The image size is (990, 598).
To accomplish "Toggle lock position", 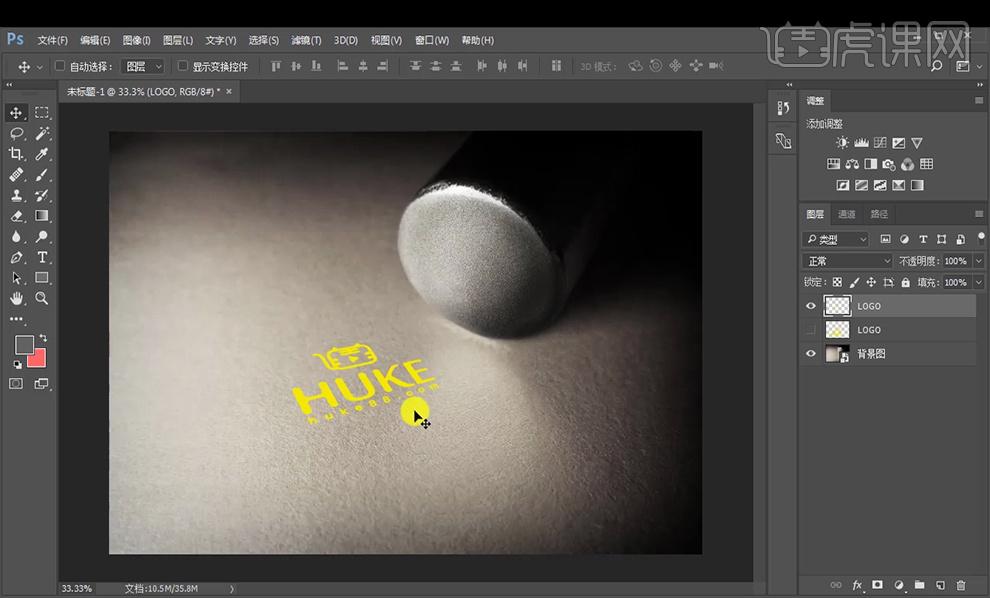I will pos(871,282).
